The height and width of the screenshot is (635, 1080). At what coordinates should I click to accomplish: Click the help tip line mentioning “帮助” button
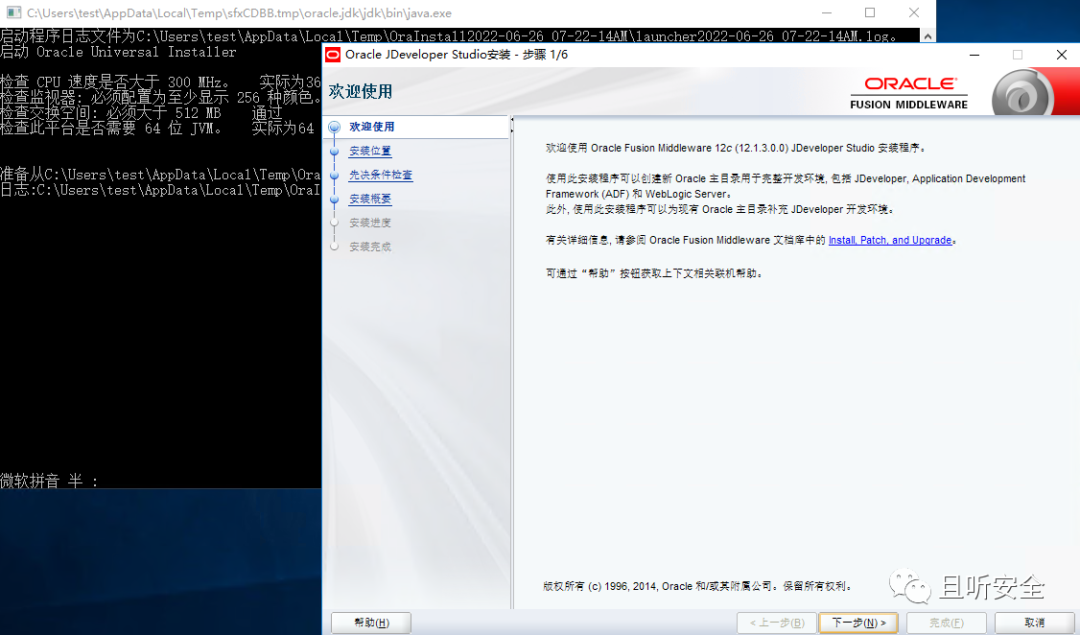tap(654, 273)
